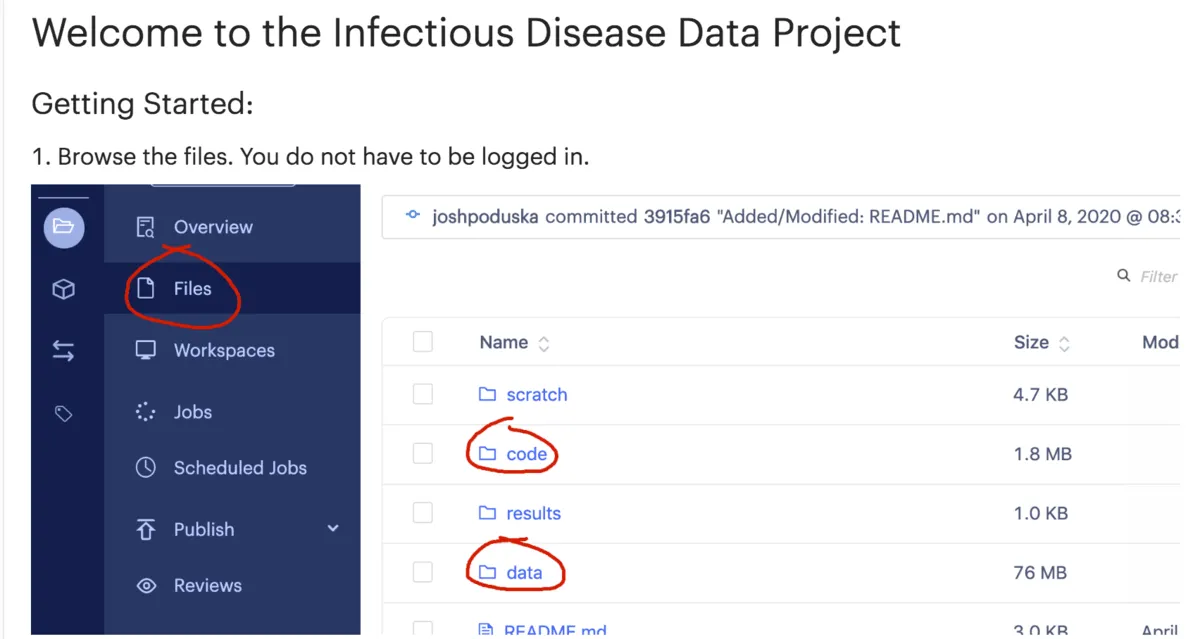Image resolution: width=1200 pixels, height=639 pixels.
Task: Sort files by the Size column arrows
Action: tap(1064, 343)
